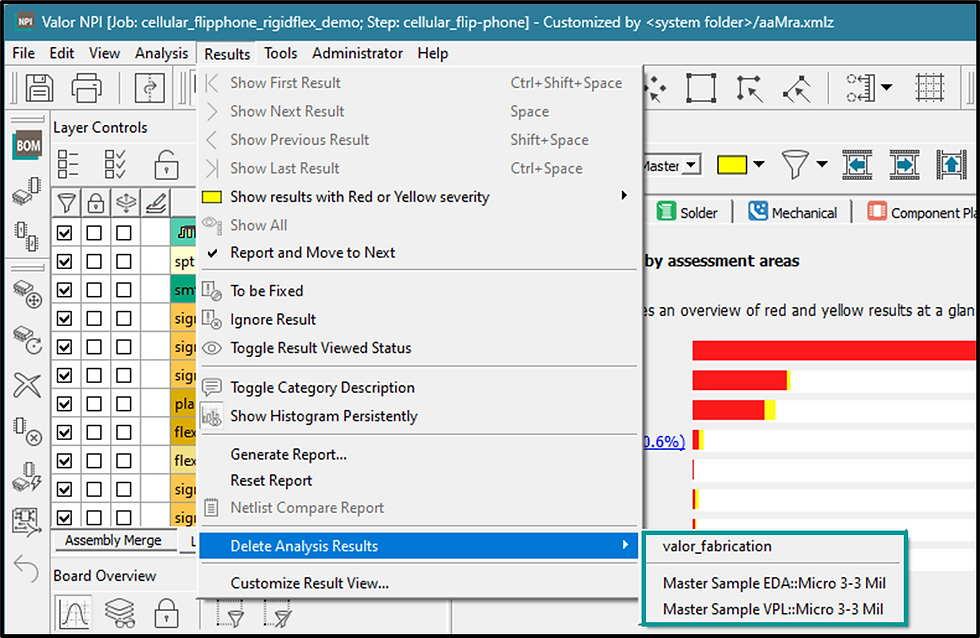Click the Save icon in toolbar
Image resolution: width=980 pixels, height=638 pixels.
39,87
